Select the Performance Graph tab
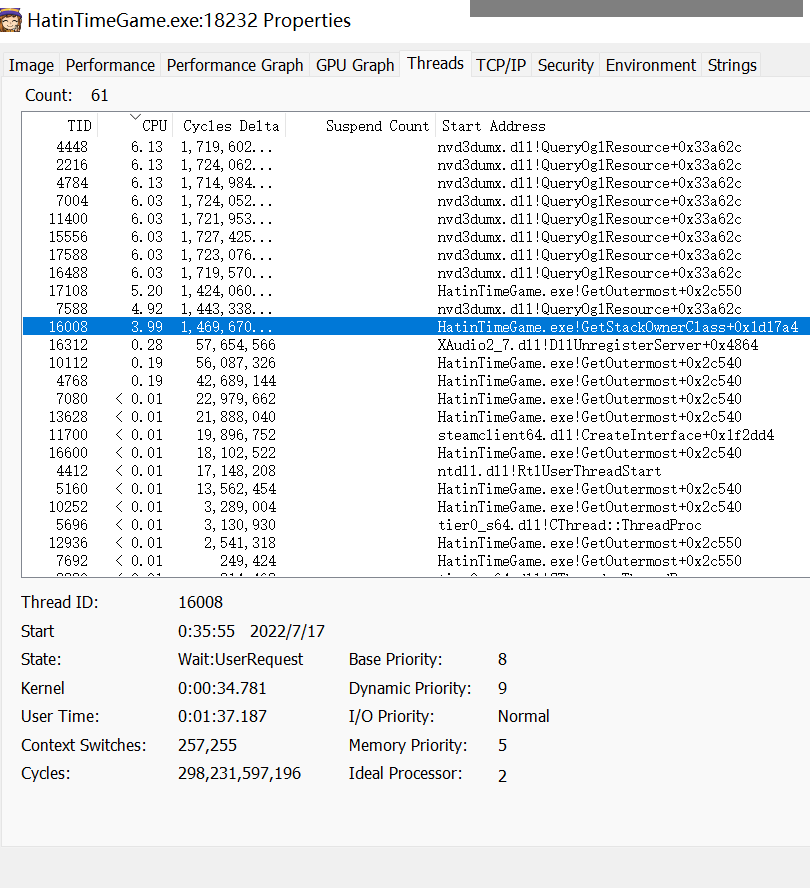Image resolution: width=810 pixels, height=888 pixels. pos(235,64)
